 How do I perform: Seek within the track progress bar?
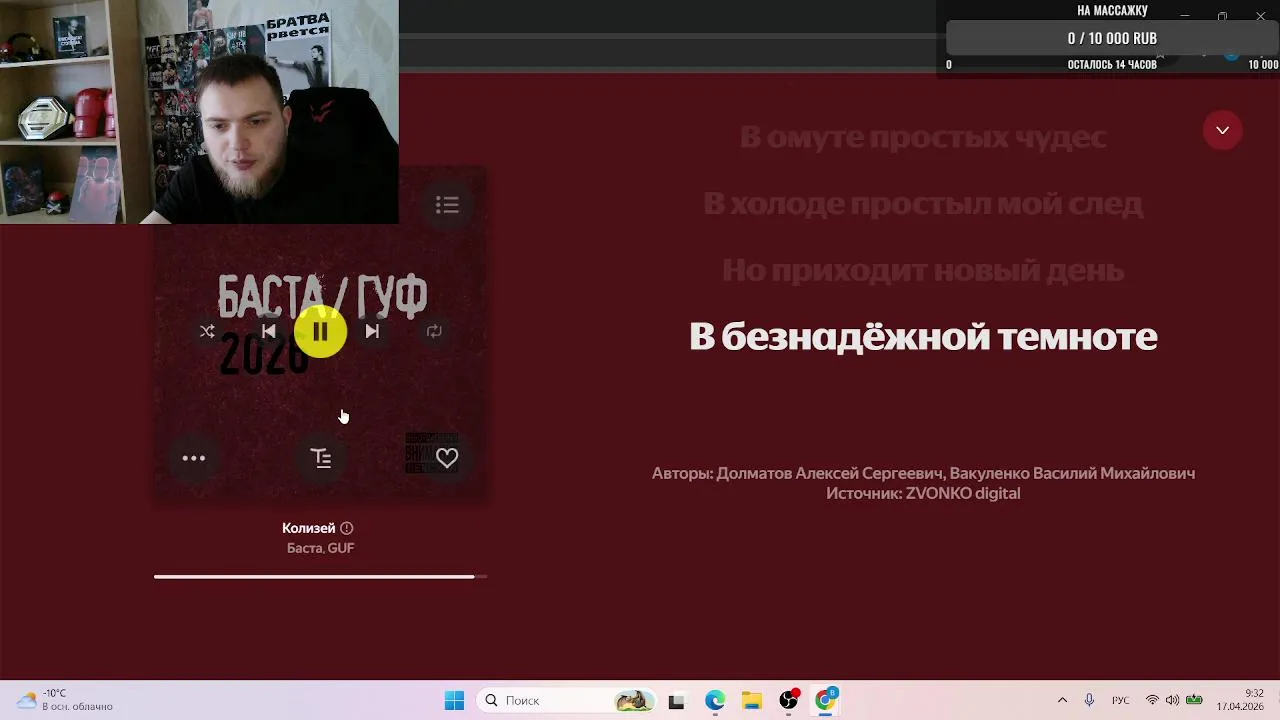click(x=320, y=576)
